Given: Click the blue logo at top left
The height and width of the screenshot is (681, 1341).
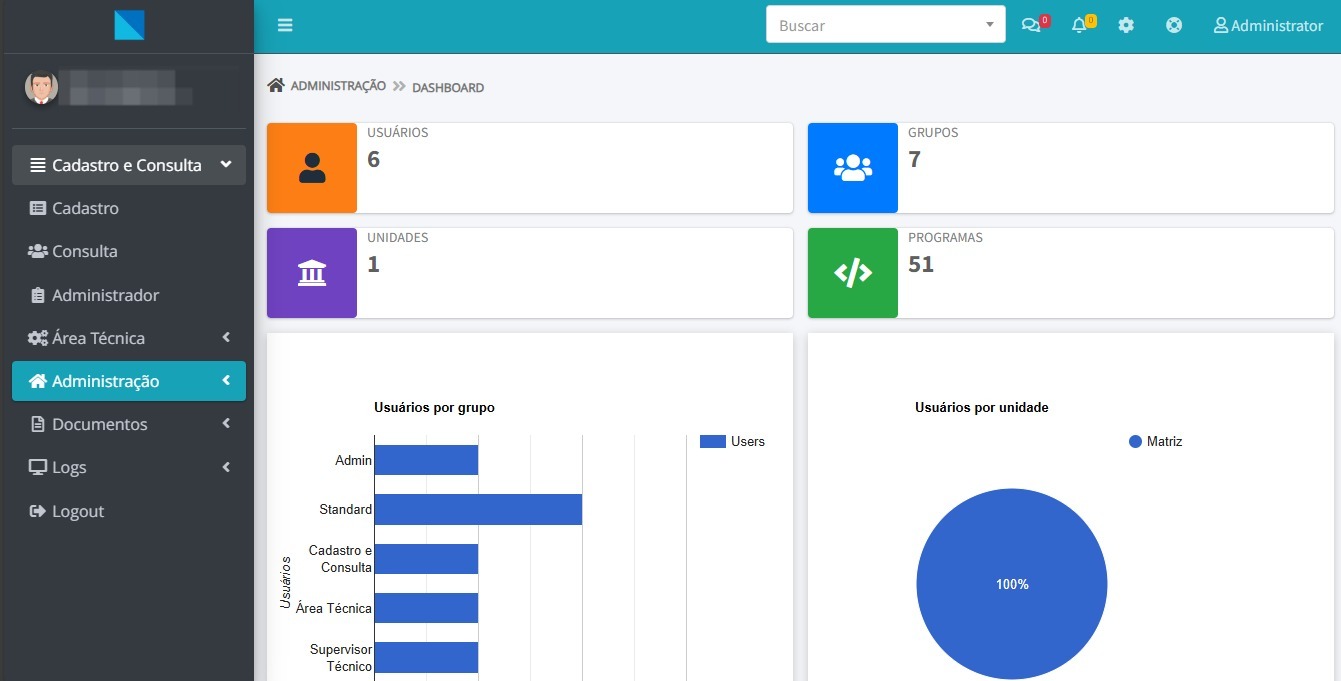Looking at the screenshot, I should [129, 25].
